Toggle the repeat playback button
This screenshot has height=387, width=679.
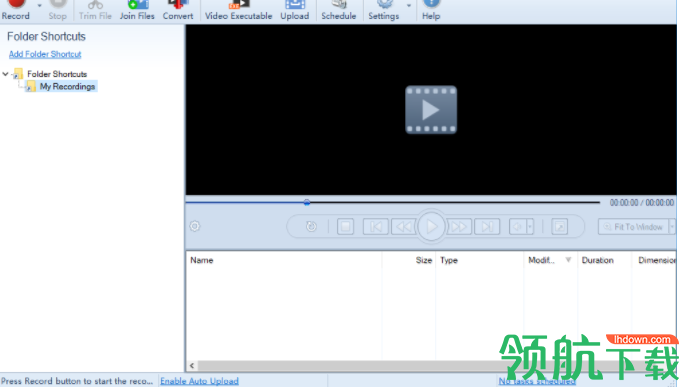point(311,226)
